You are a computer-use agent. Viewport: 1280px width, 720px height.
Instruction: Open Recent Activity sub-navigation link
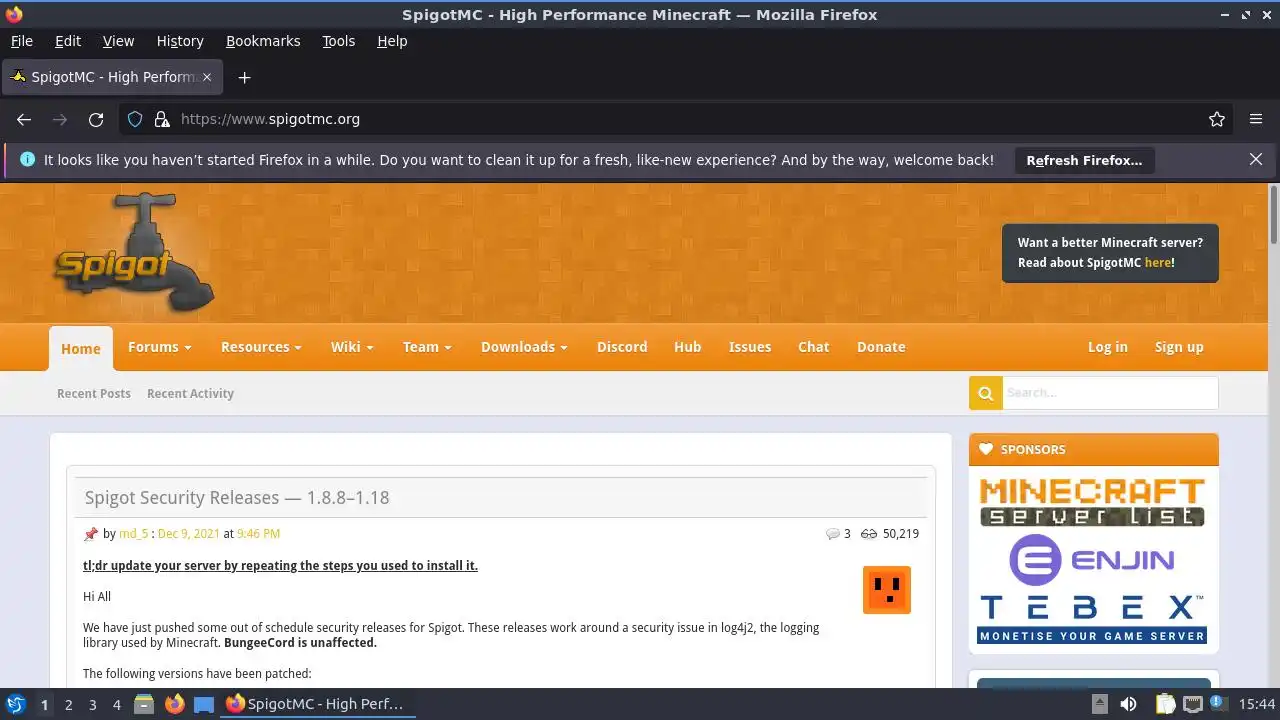[x=190, y=393]
